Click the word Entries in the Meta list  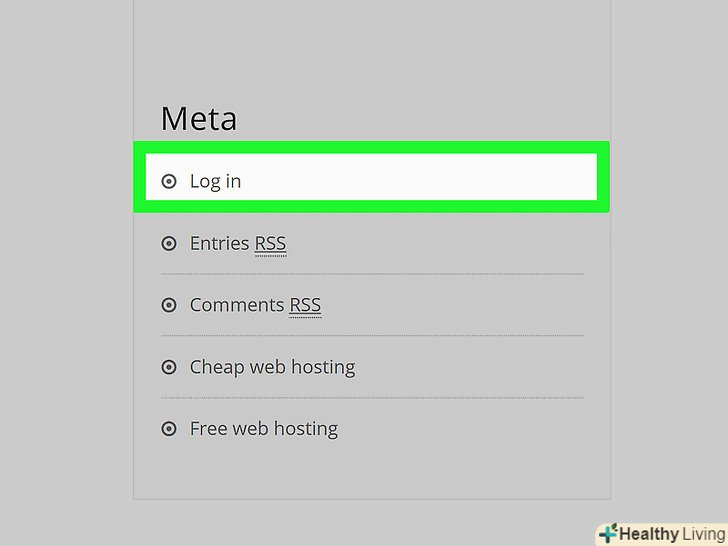[219, 243]
